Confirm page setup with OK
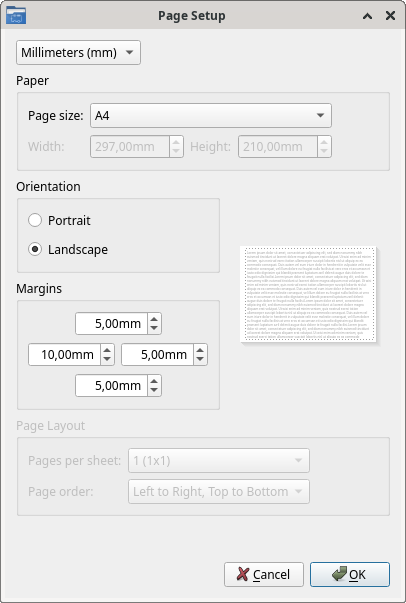 click(350, 575)
